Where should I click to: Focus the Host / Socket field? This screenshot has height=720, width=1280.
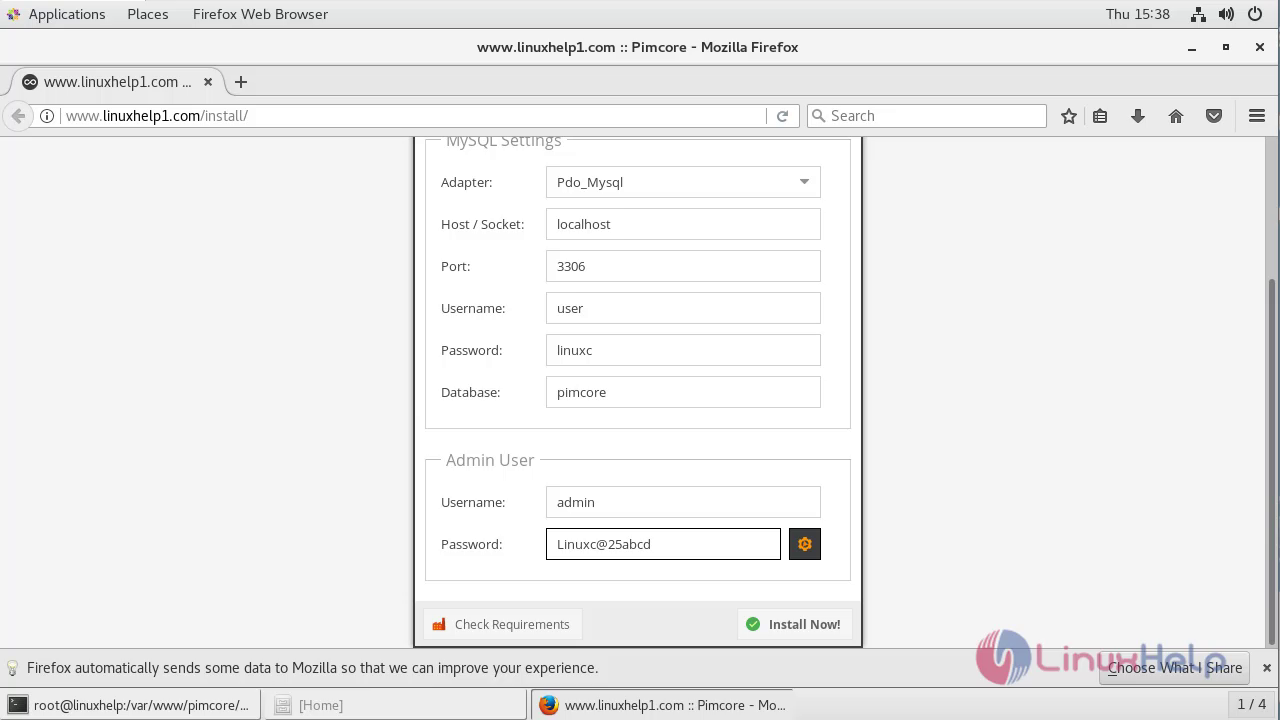683,224
